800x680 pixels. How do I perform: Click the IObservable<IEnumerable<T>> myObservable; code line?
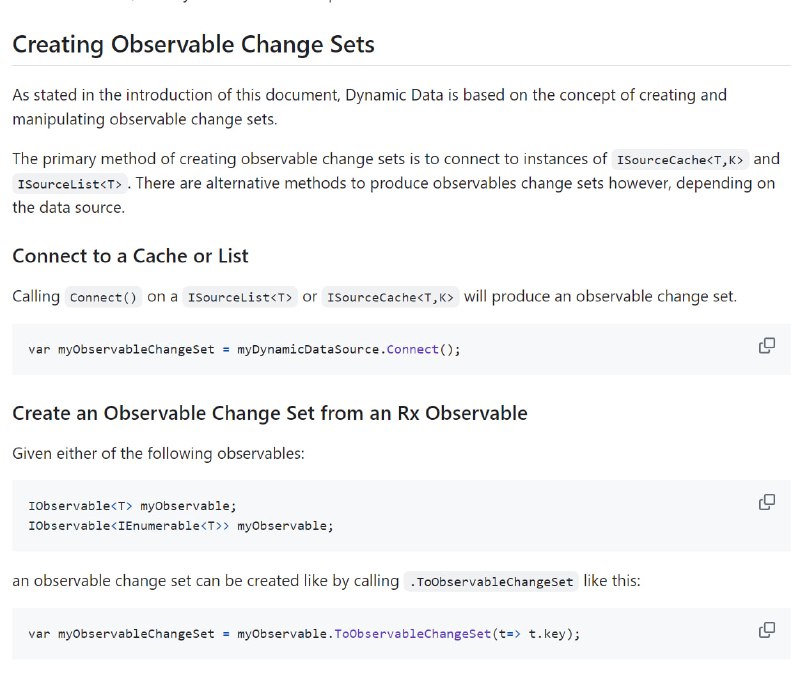click(x=181, y=526)
